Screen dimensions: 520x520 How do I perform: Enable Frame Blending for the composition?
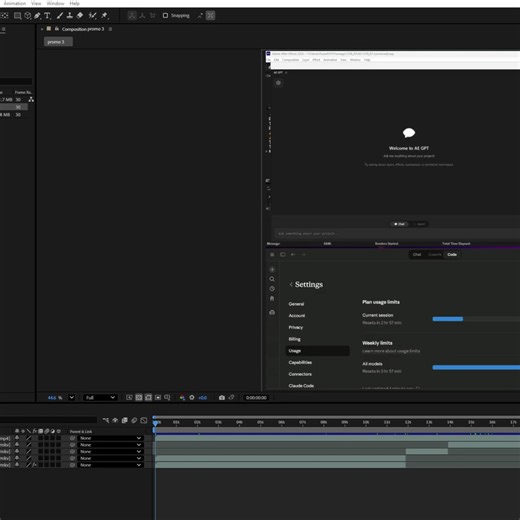pyautogui.click(x=125, y=420)
